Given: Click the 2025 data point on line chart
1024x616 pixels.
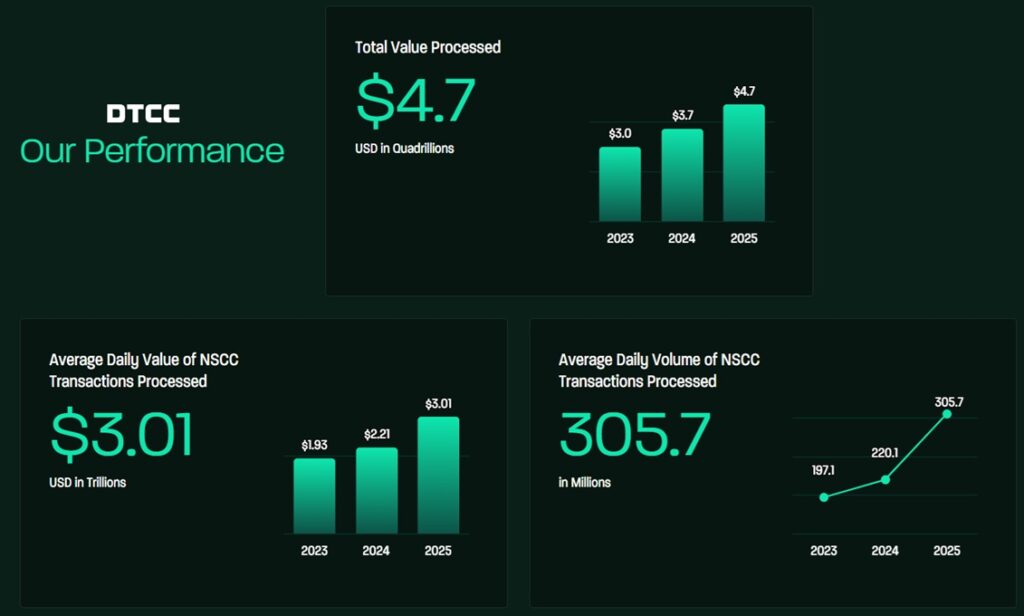Looking at the screenshot, I should [947, 414].
